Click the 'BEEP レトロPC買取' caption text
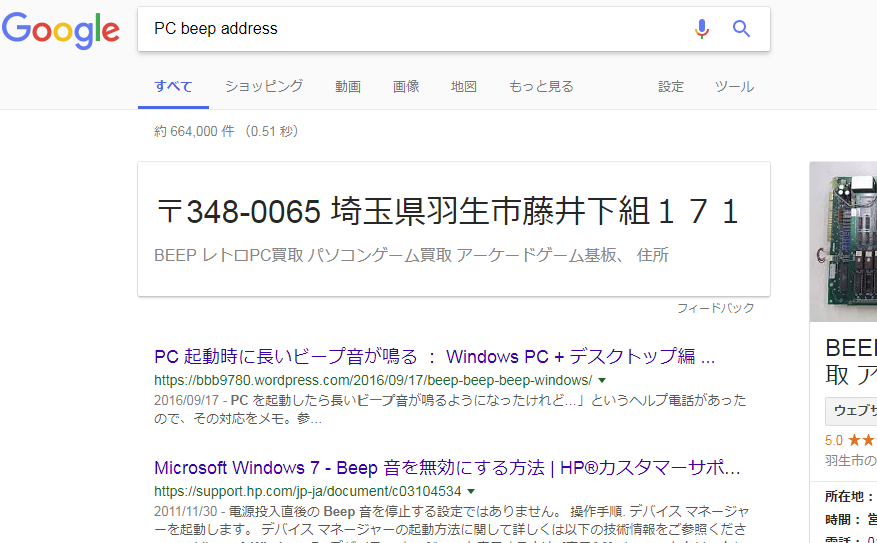This screenshot has width=877, height=543. coord(411,256)
